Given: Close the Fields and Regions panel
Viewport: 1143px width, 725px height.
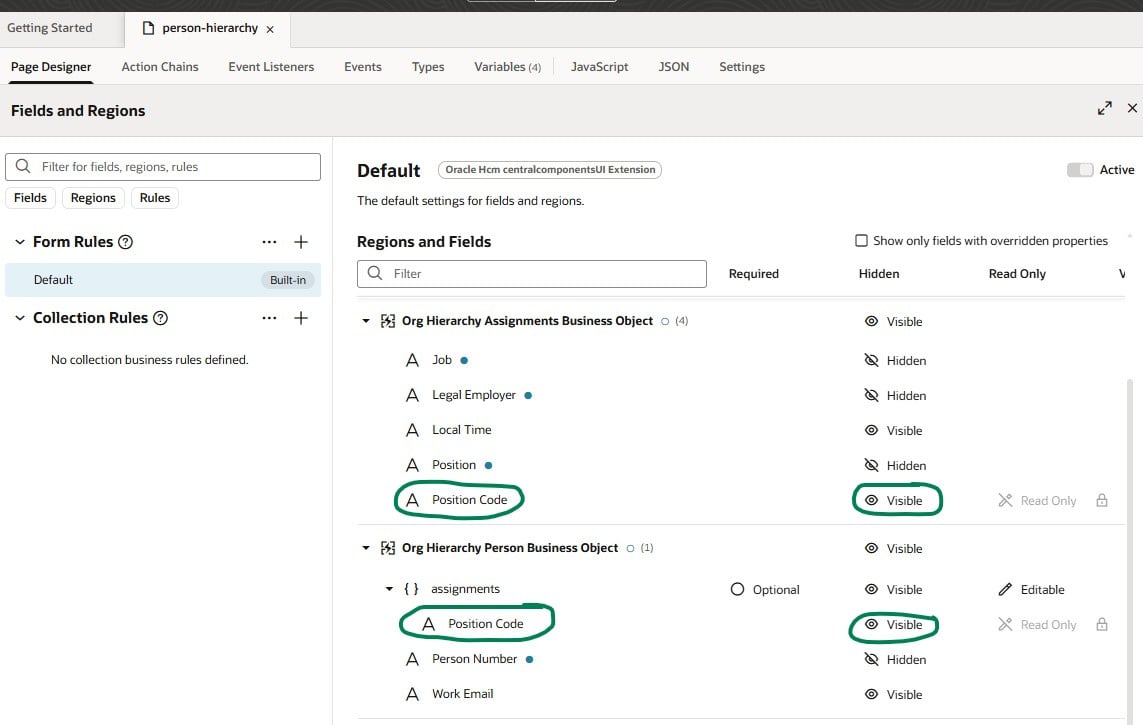Looking at the screenshot, I should [x=1132, y=108].
